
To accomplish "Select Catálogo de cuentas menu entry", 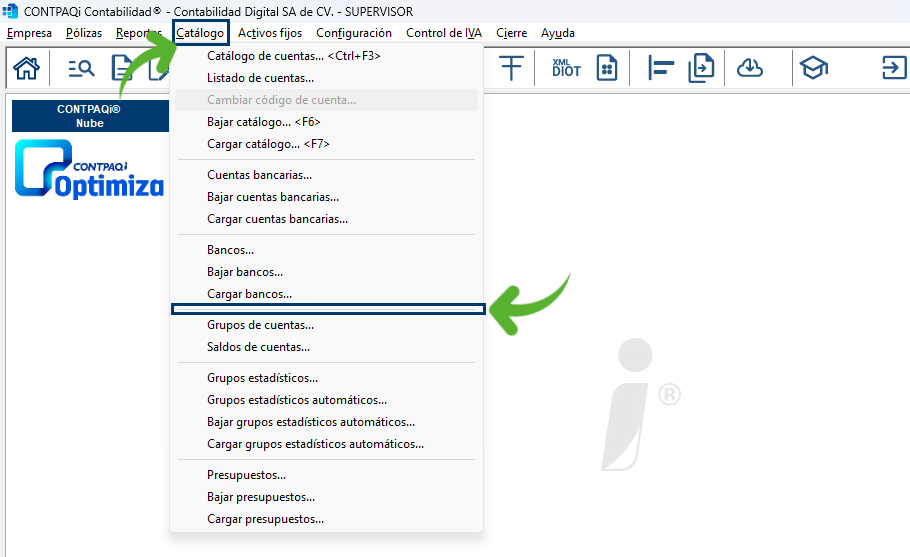I will click(x=293, y=56).
